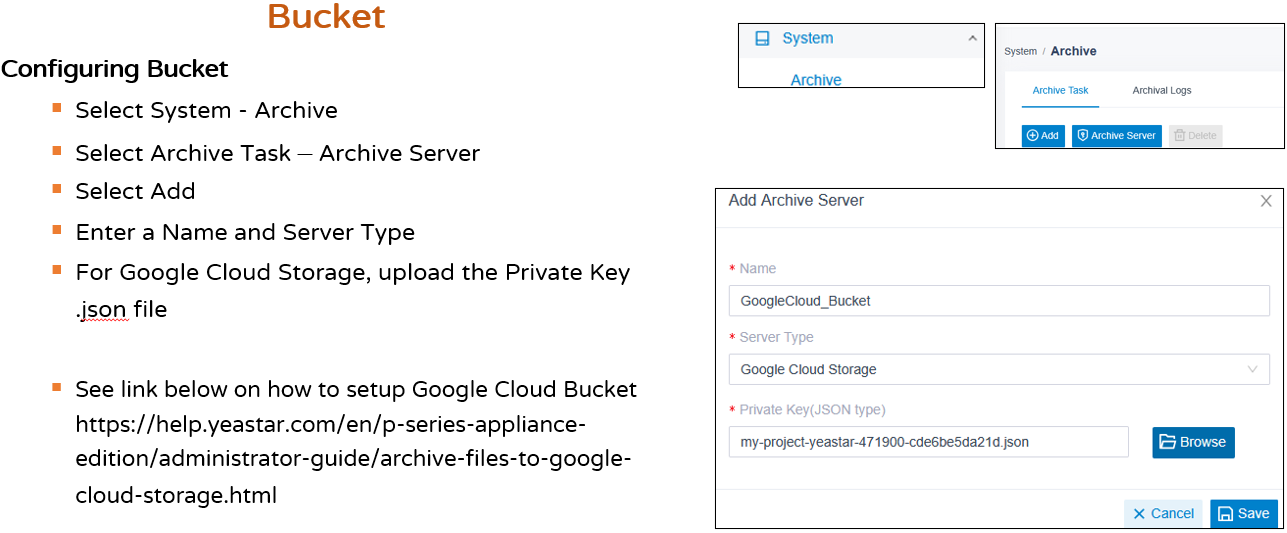
Task: Close the Add Archive Server dialog
Action: pos(1266,201)
